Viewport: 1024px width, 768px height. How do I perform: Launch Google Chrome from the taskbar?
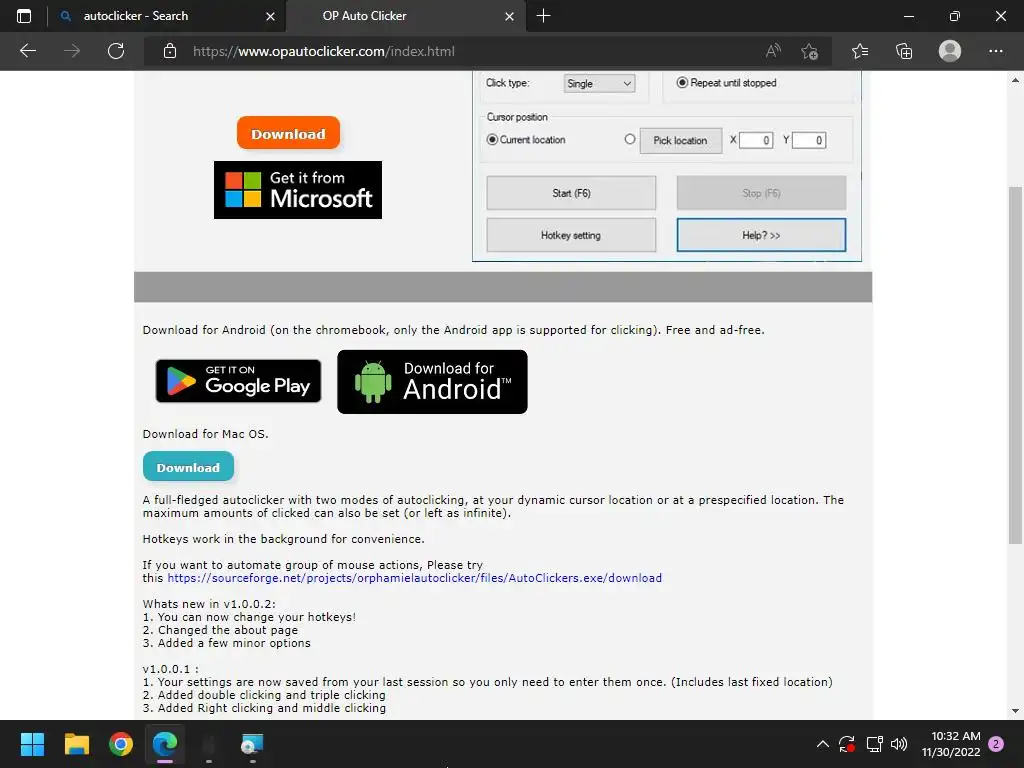click(x=121, y=744)
